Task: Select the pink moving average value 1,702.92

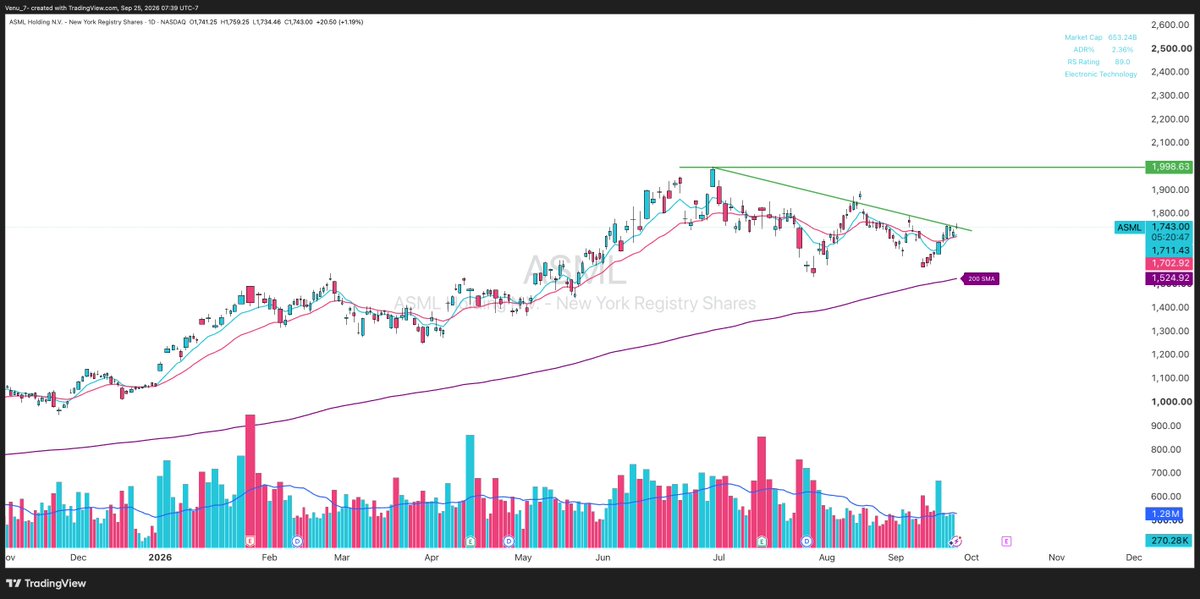Action: coord(1169,262)
